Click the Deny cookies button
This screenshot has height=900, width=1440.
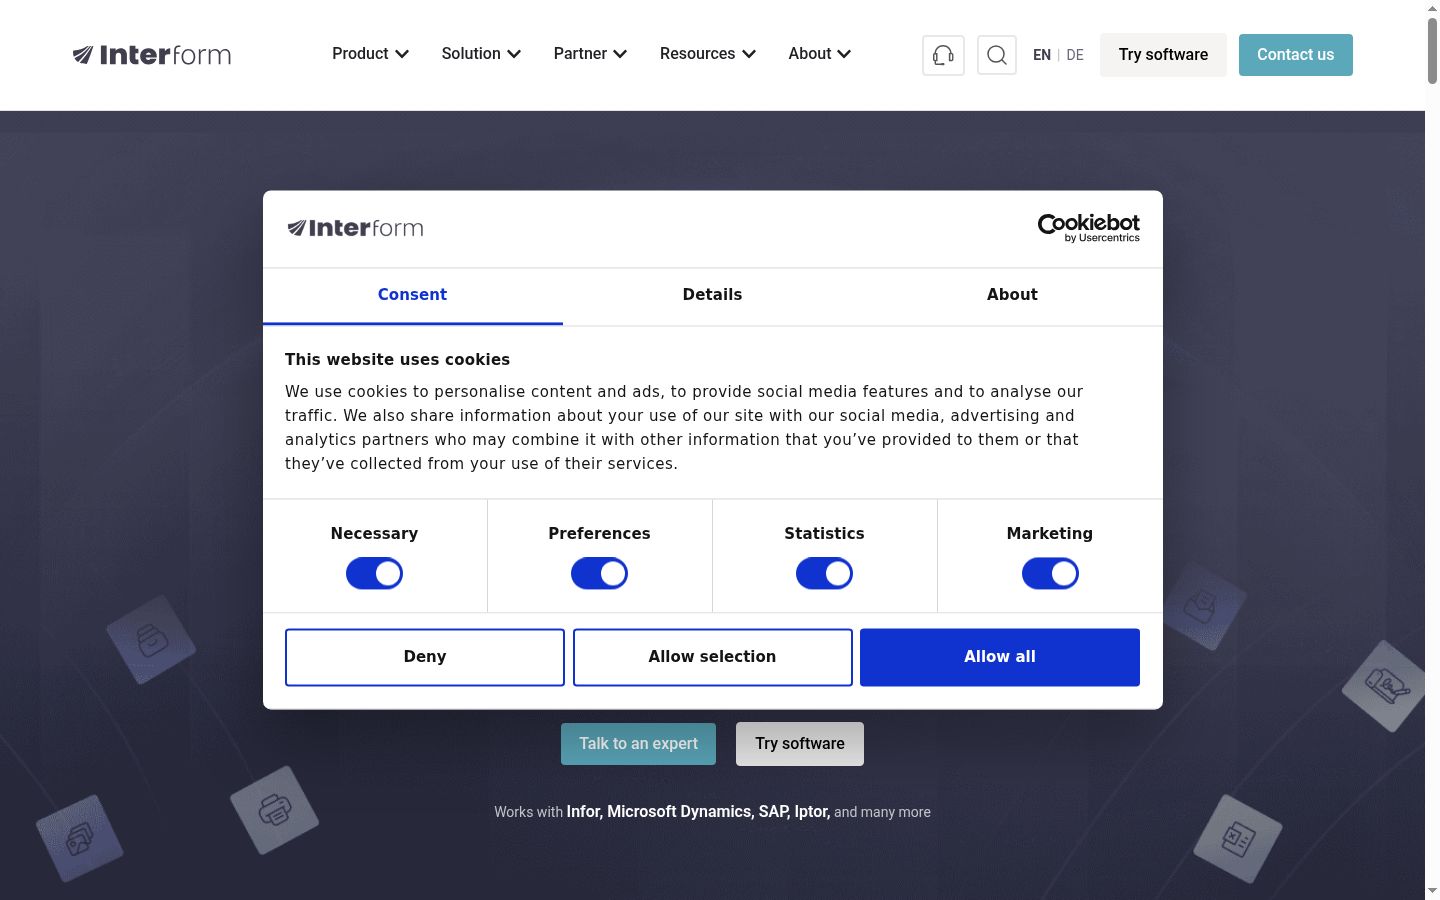[425, 657]
